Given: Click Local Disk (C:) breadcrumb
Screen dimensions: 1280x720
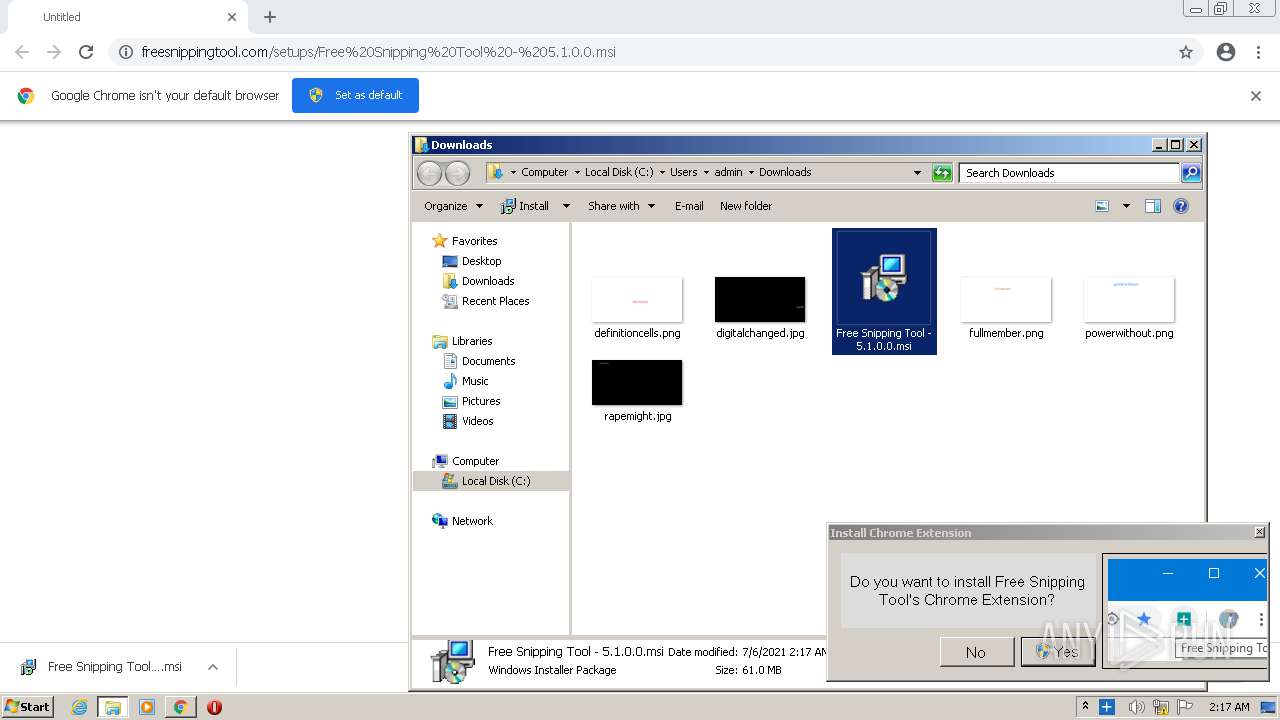Looking at the screenshot, I should pyautogui.click(x=619, y=172).
